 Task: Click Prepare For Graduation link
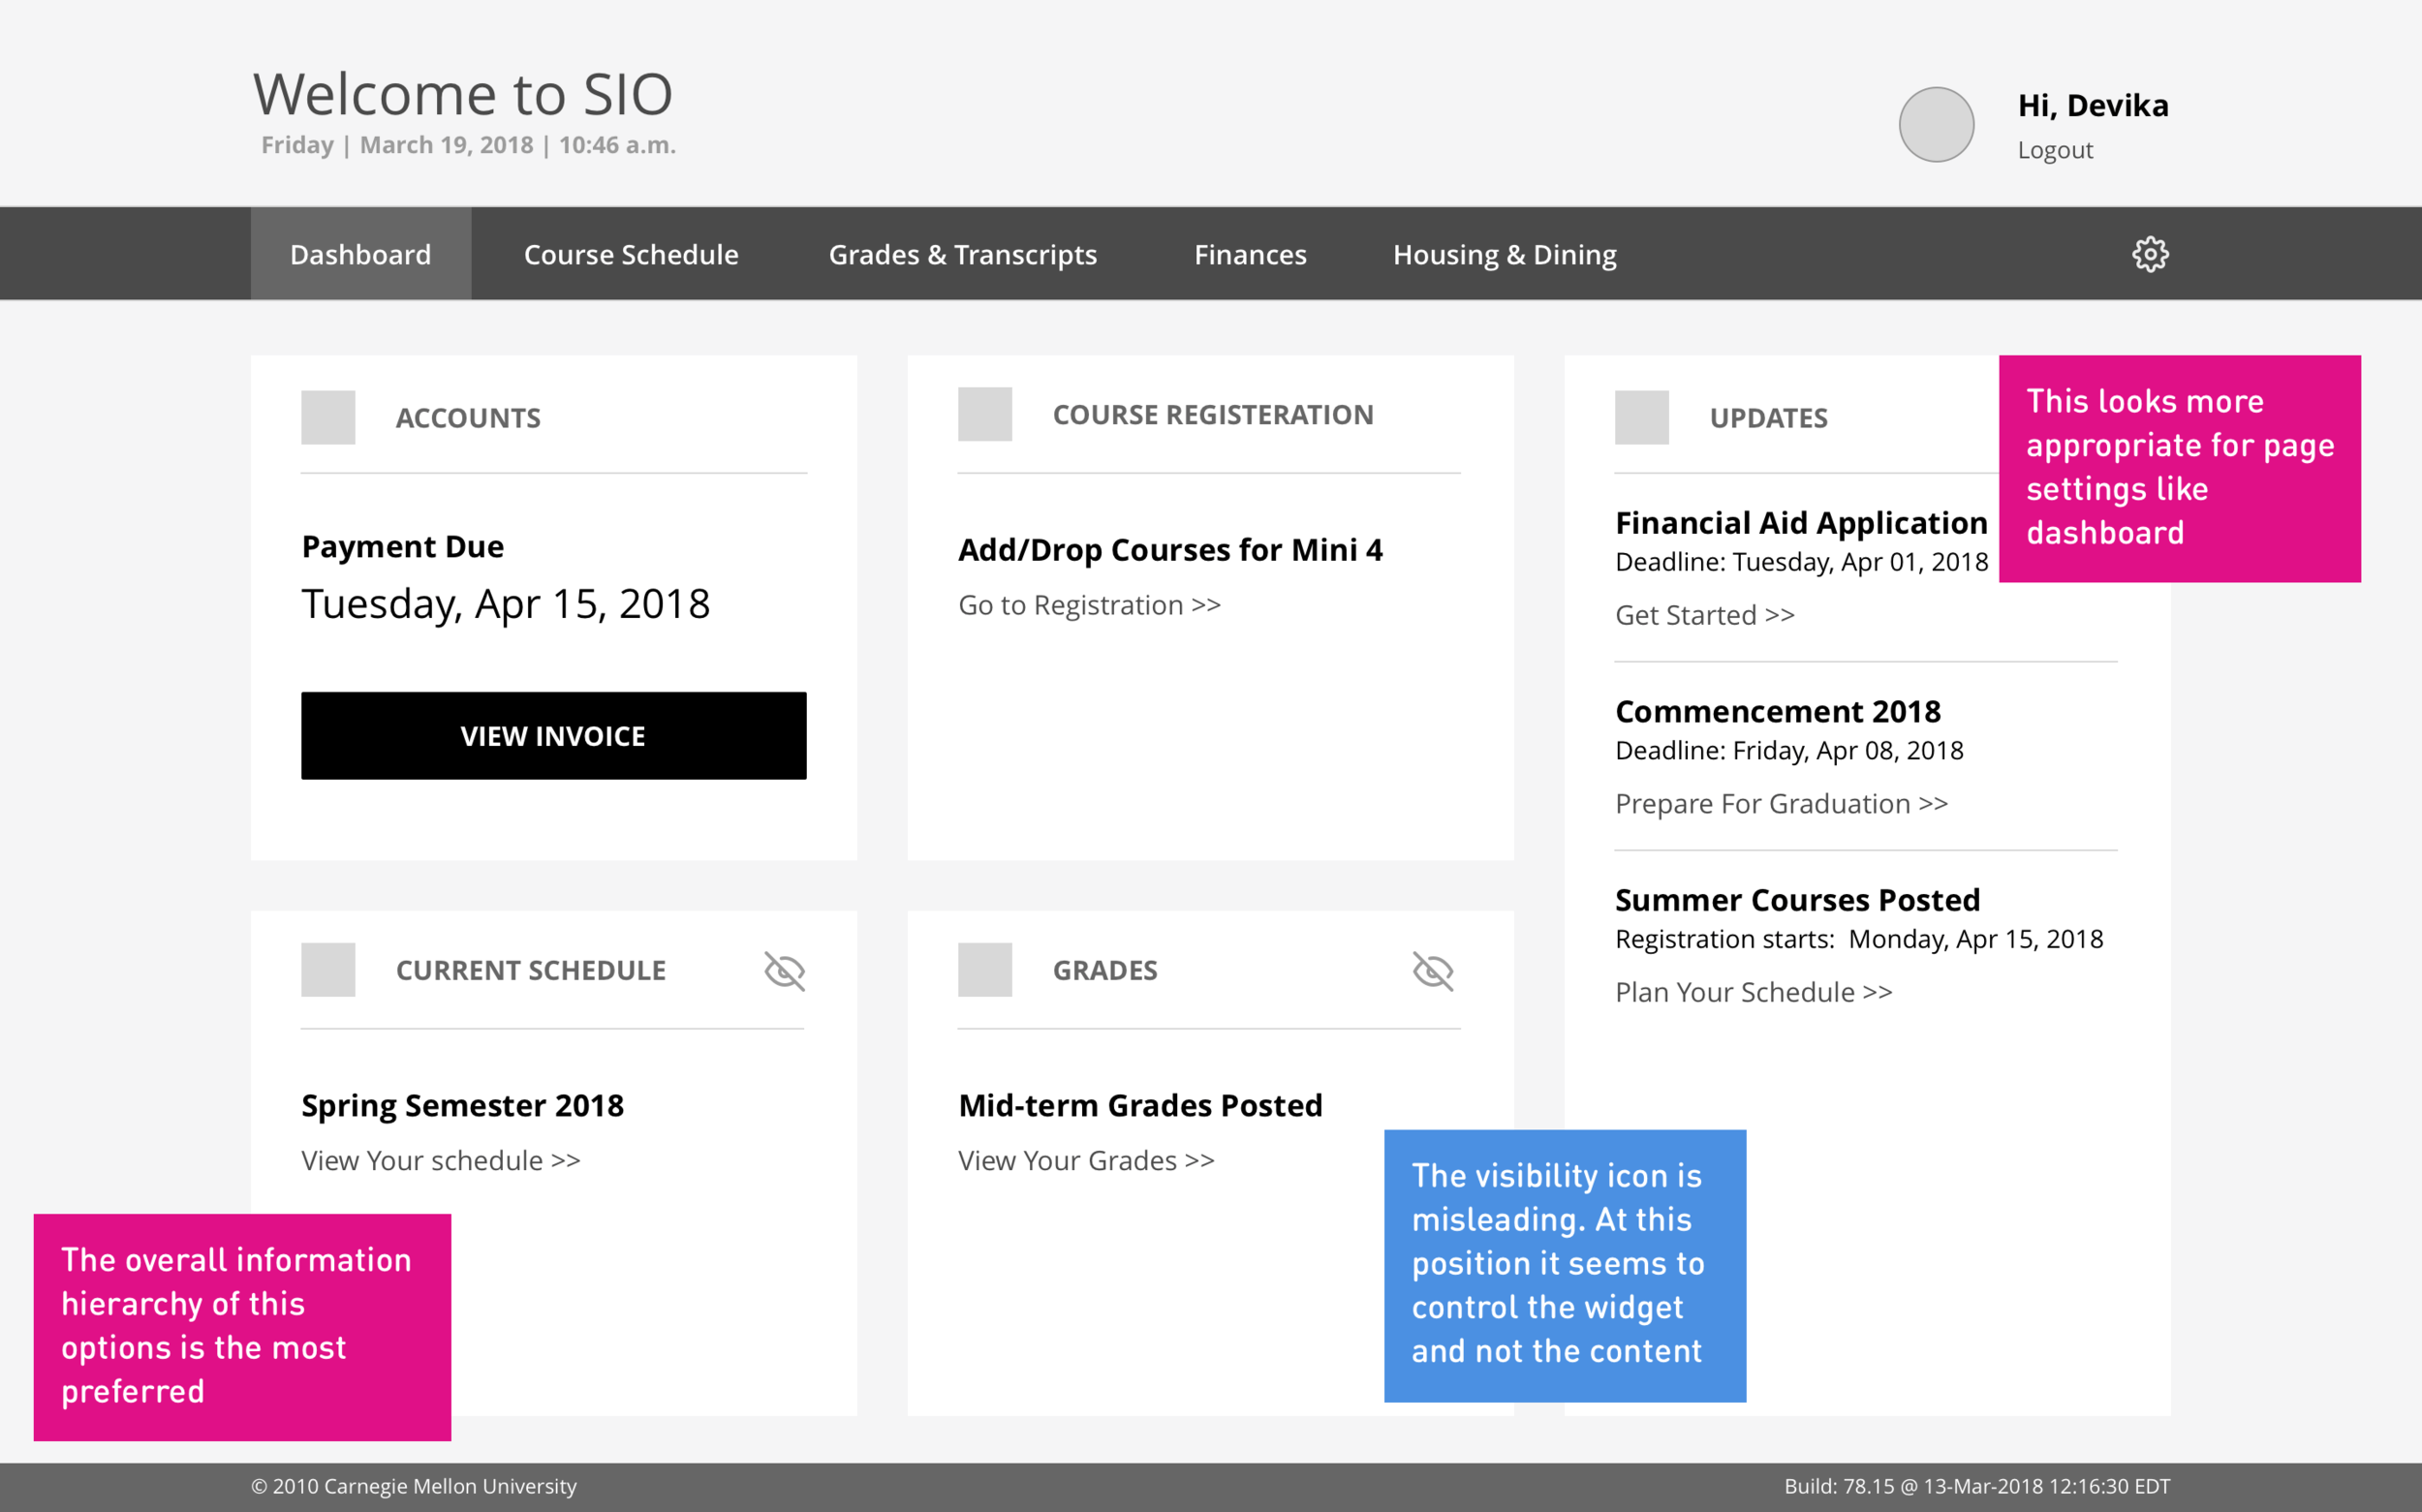pyautogui.click(x=1782, y=804)
